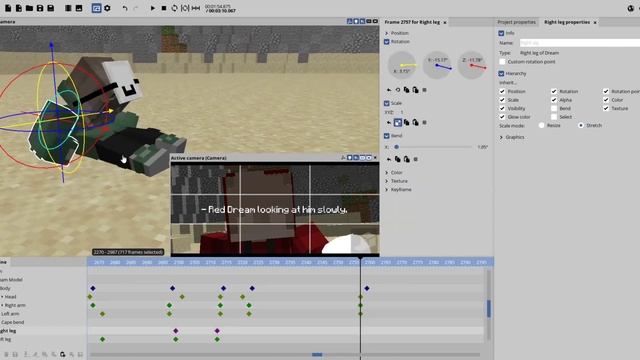Click the Name input field
The height and width of the screenshot is (360, 640).
coord(580,42)
